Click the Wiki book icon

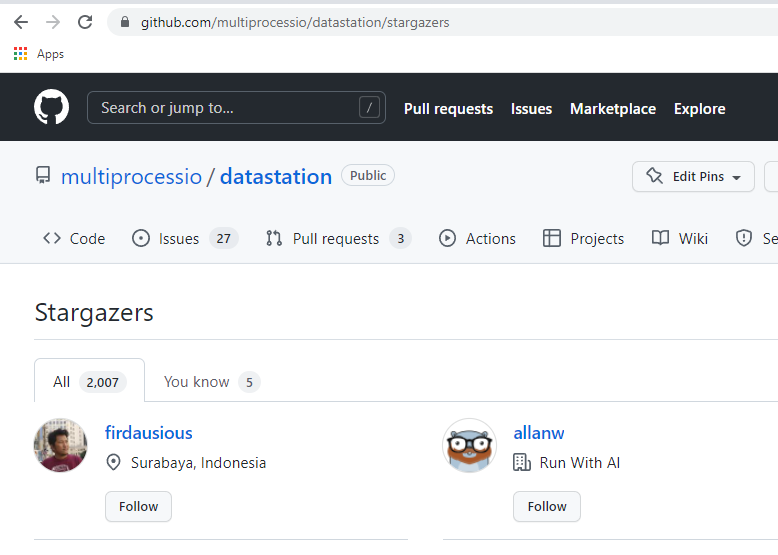(x=660, y=239)
